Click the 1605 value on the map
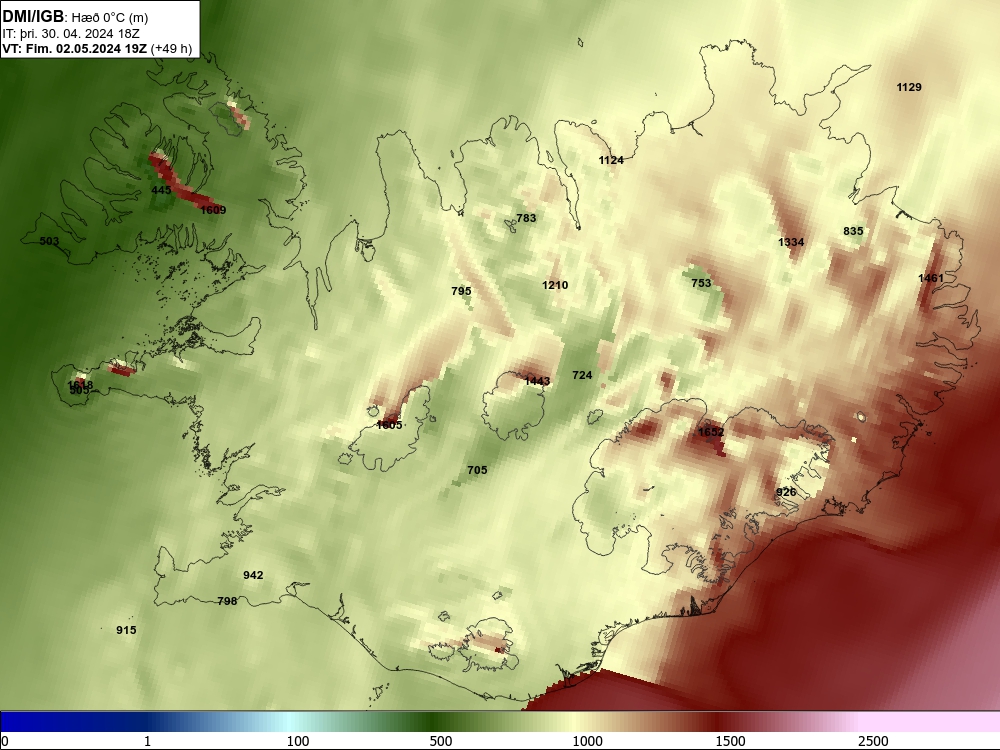The width and height of the screenshot is (1000, 750). point(389,425)
